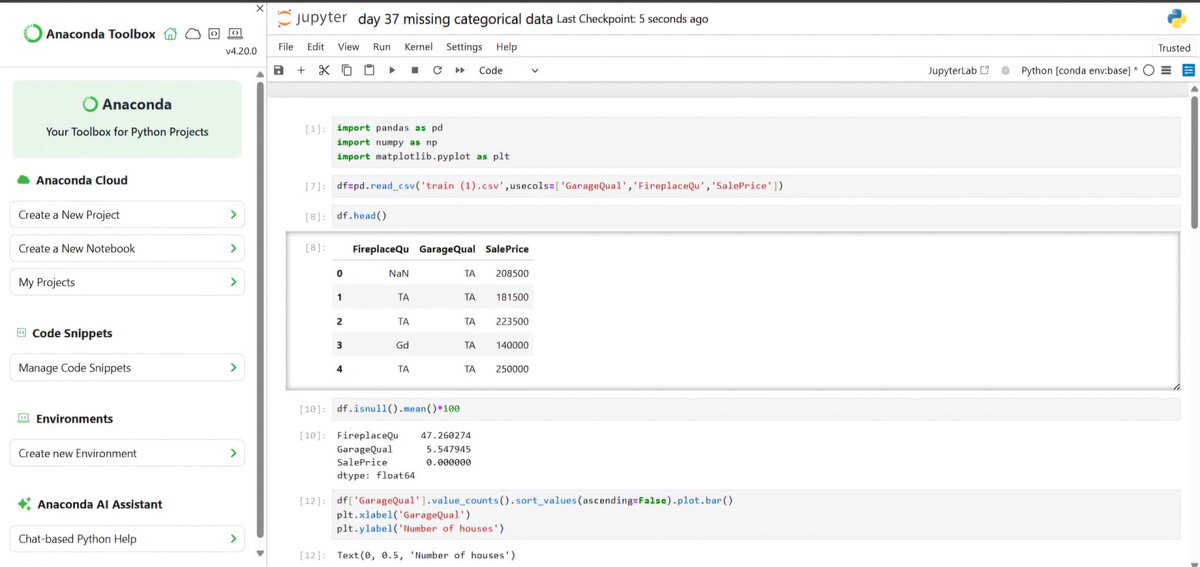Click the GarageQual value_counts plot code cell
1200x567 pixels.
pos(754,514)
